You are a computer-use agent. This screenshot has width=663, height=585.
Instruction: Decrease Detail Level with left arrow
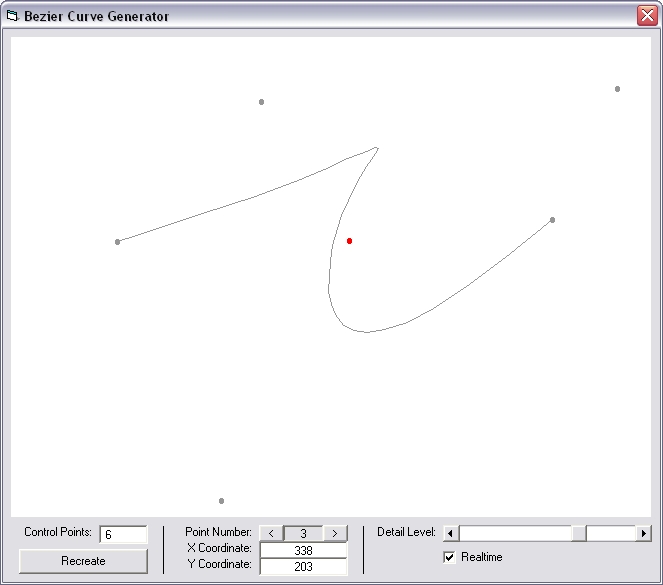(451, 534)
